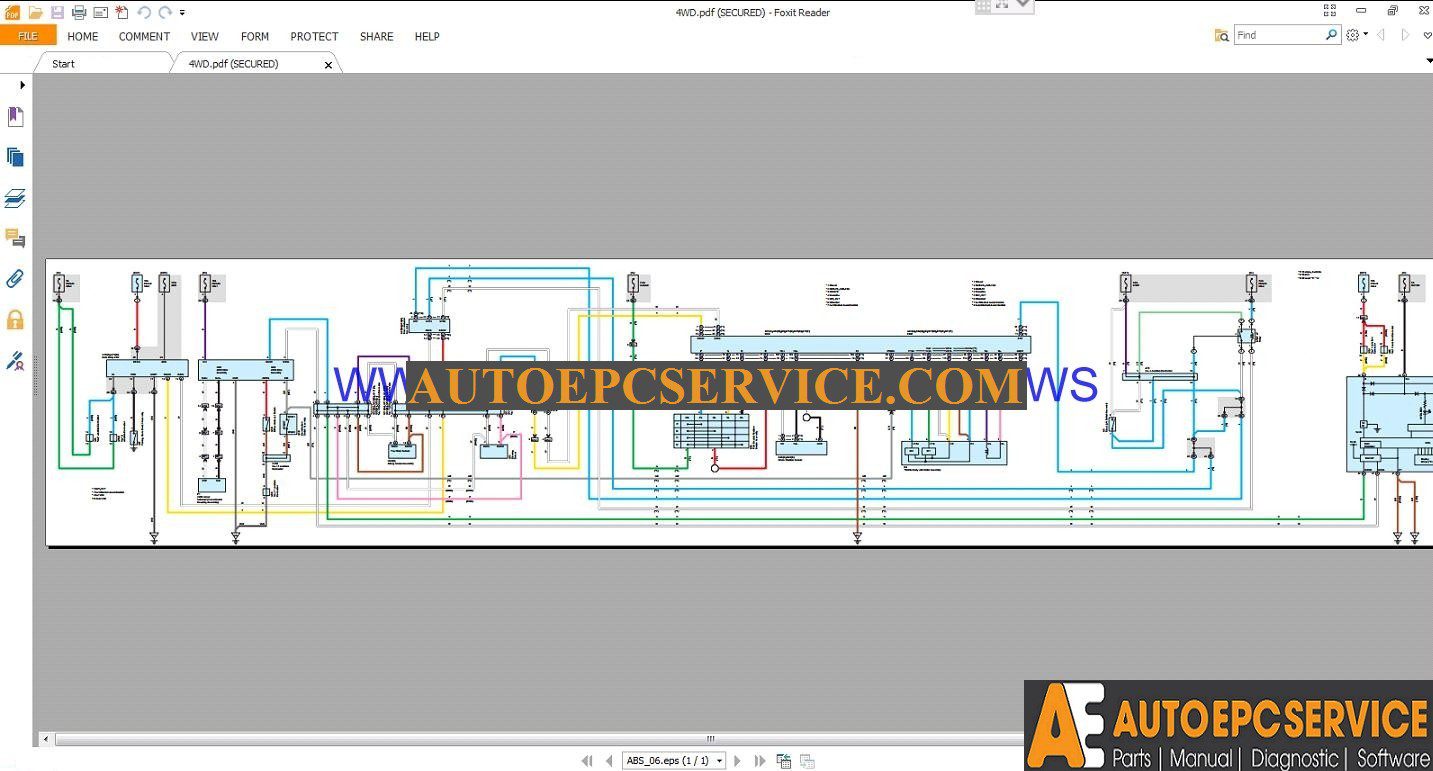Switch to the VIEW ribbon tab
1433x771 pixels.
(x=204, y=36)
